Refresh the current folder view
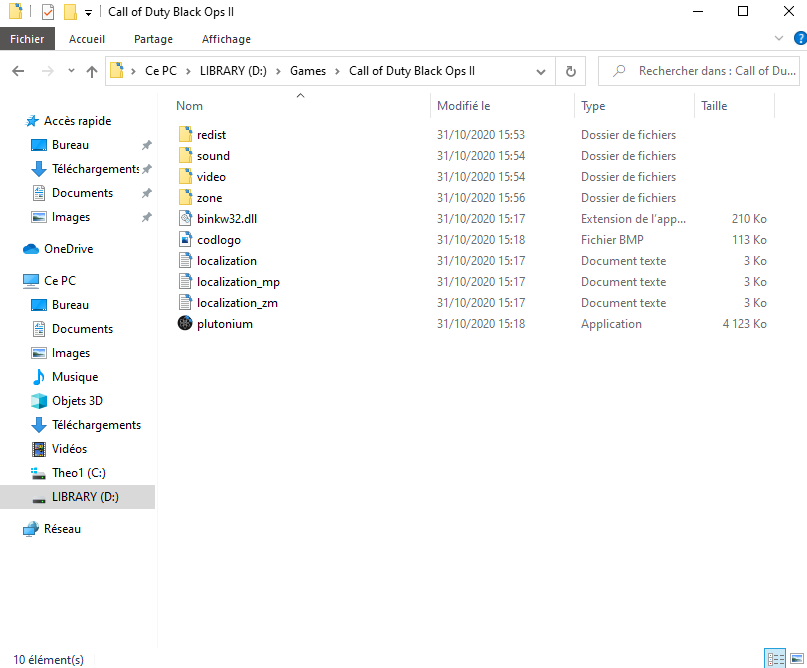This screenshot has width=807, height=668. pyautogui.click(x=570, y=71)
